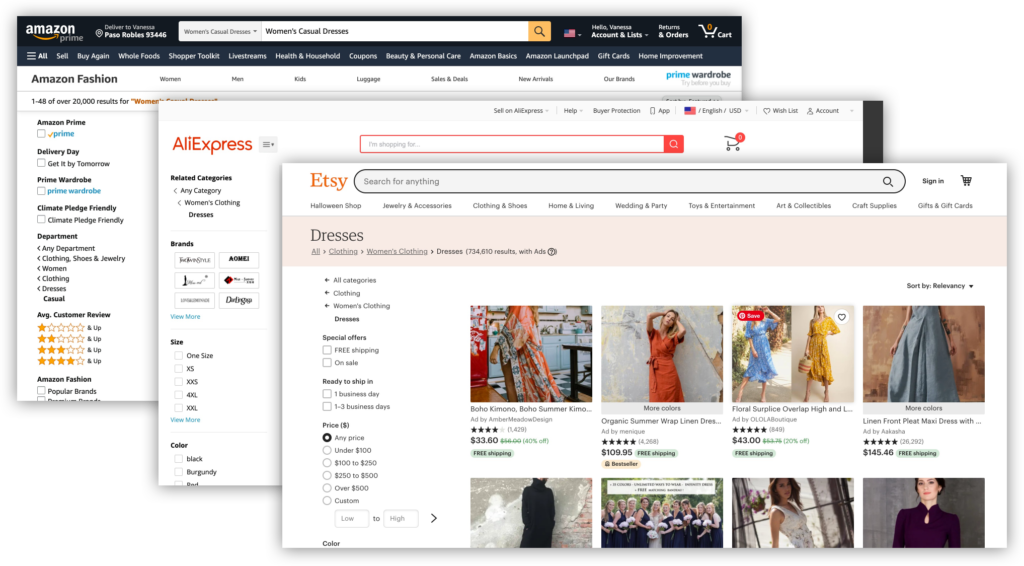Image resolution: width=1024 pixels, height=566 pixels.
Task: Click back arrow beside Etsy All categories
Action: (327, 280)
